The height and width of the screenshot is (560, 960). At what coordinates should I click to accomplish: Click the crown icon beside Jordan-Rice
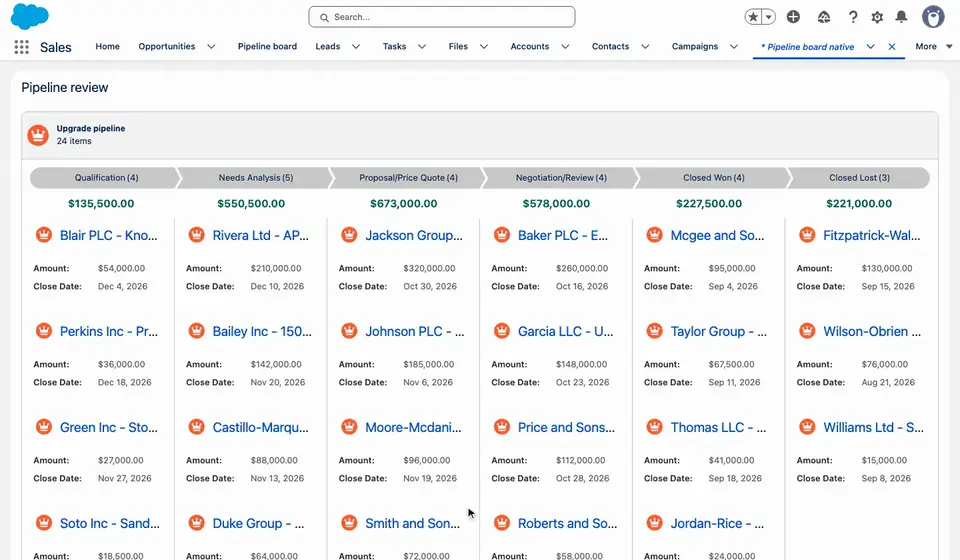[654, 523]
